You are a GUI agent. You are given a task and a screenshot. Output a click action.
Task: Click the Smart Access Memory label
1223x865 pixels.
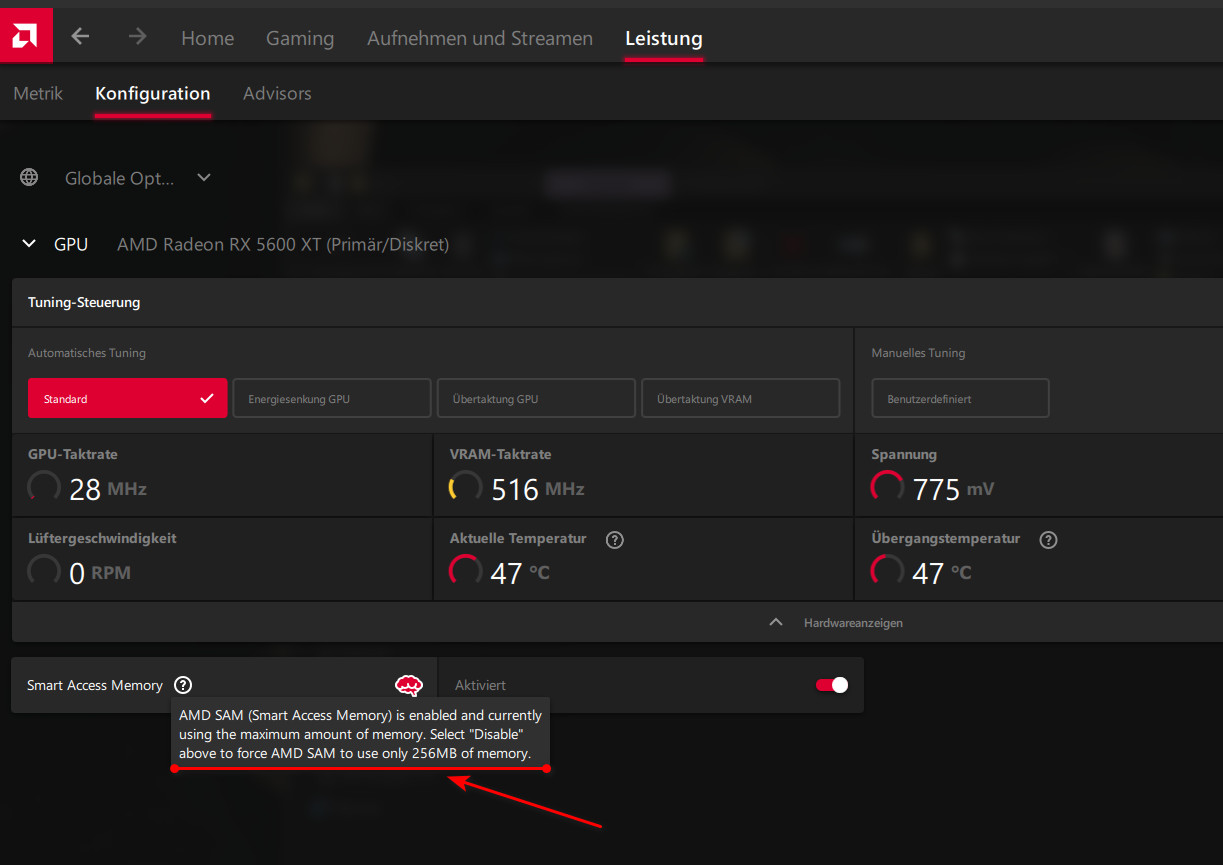(95, 685)
